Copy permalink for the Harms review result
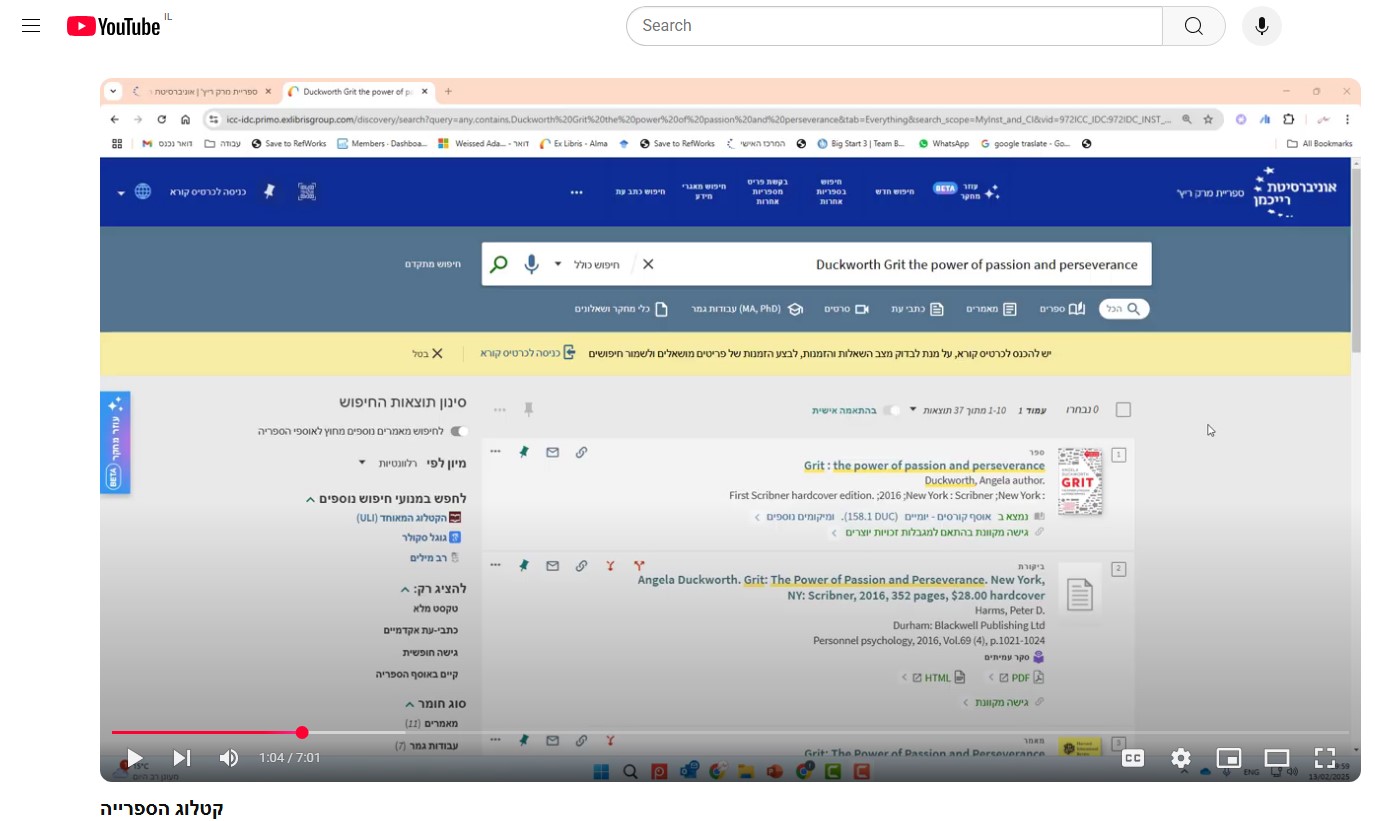The width and height of the screenshot is (1375, 821). [581, 566]
